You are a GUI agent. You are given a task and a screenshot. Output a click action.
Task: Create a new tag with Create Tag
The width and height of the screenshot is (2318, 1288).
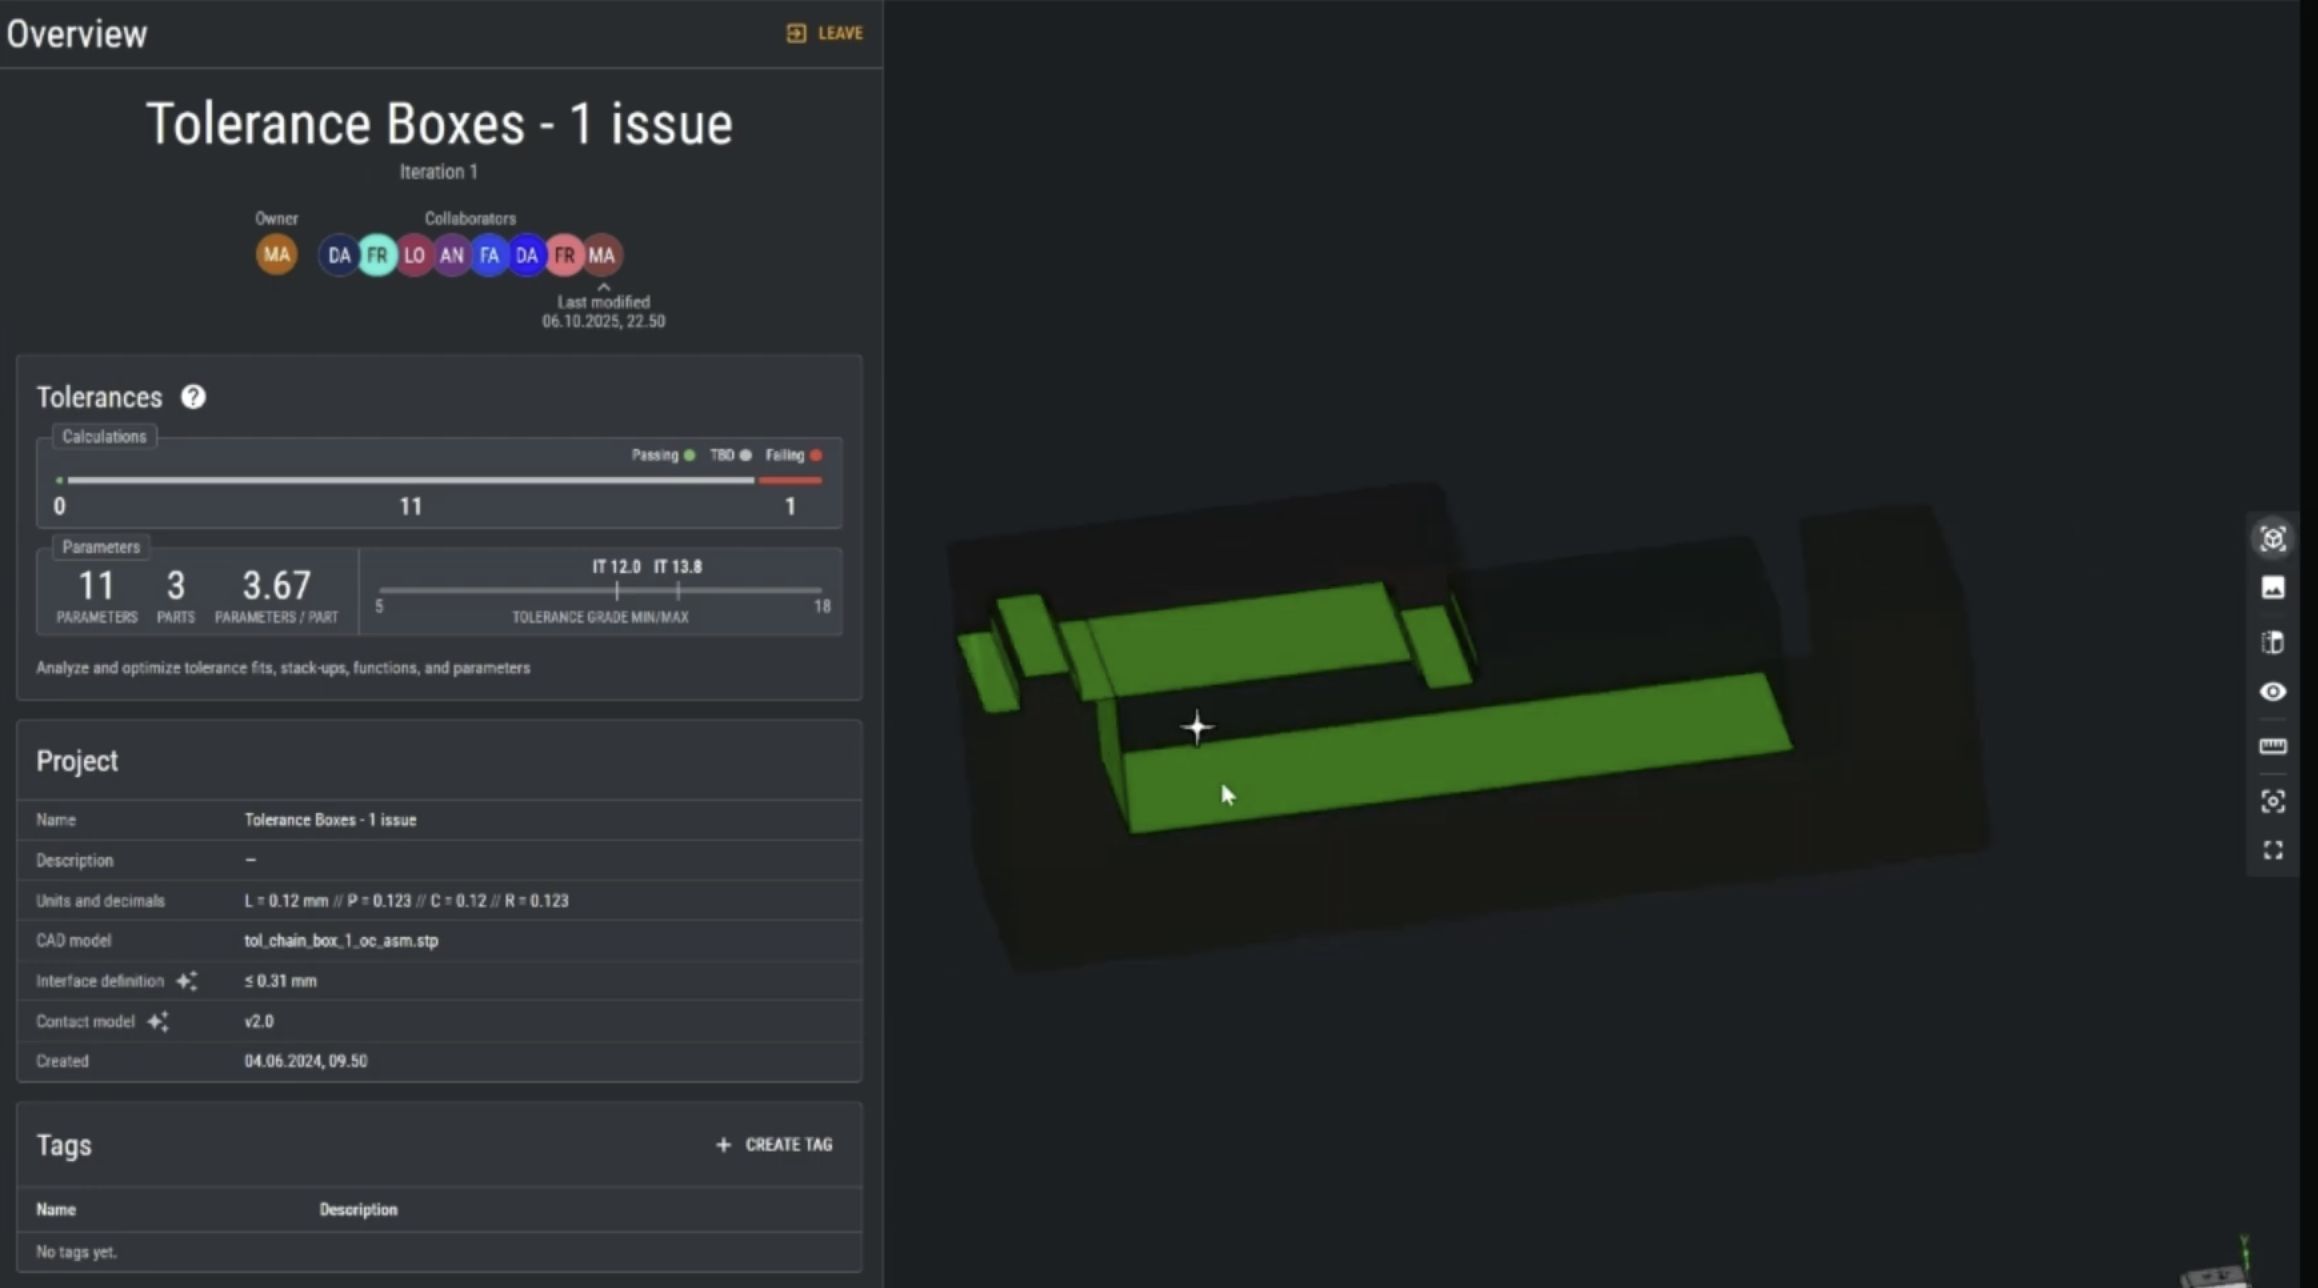[774, 1144]
